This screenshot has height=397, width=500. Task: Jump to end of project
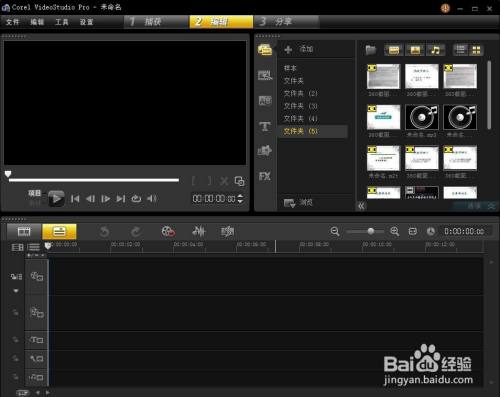tap(121, 199)
